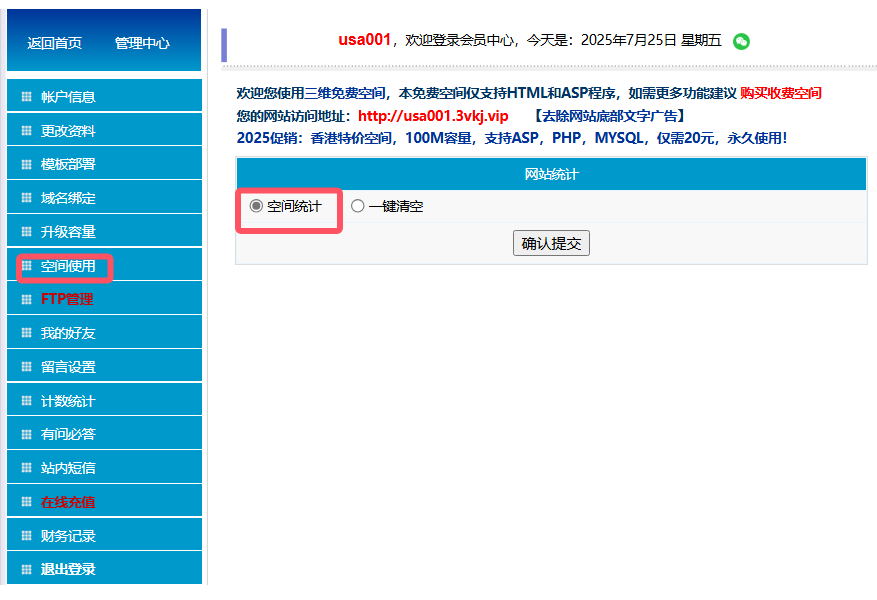Select the 一键清空 radio button
This screenshot has width=877, height=600.
pyautogui.click(x=357, y=206)
